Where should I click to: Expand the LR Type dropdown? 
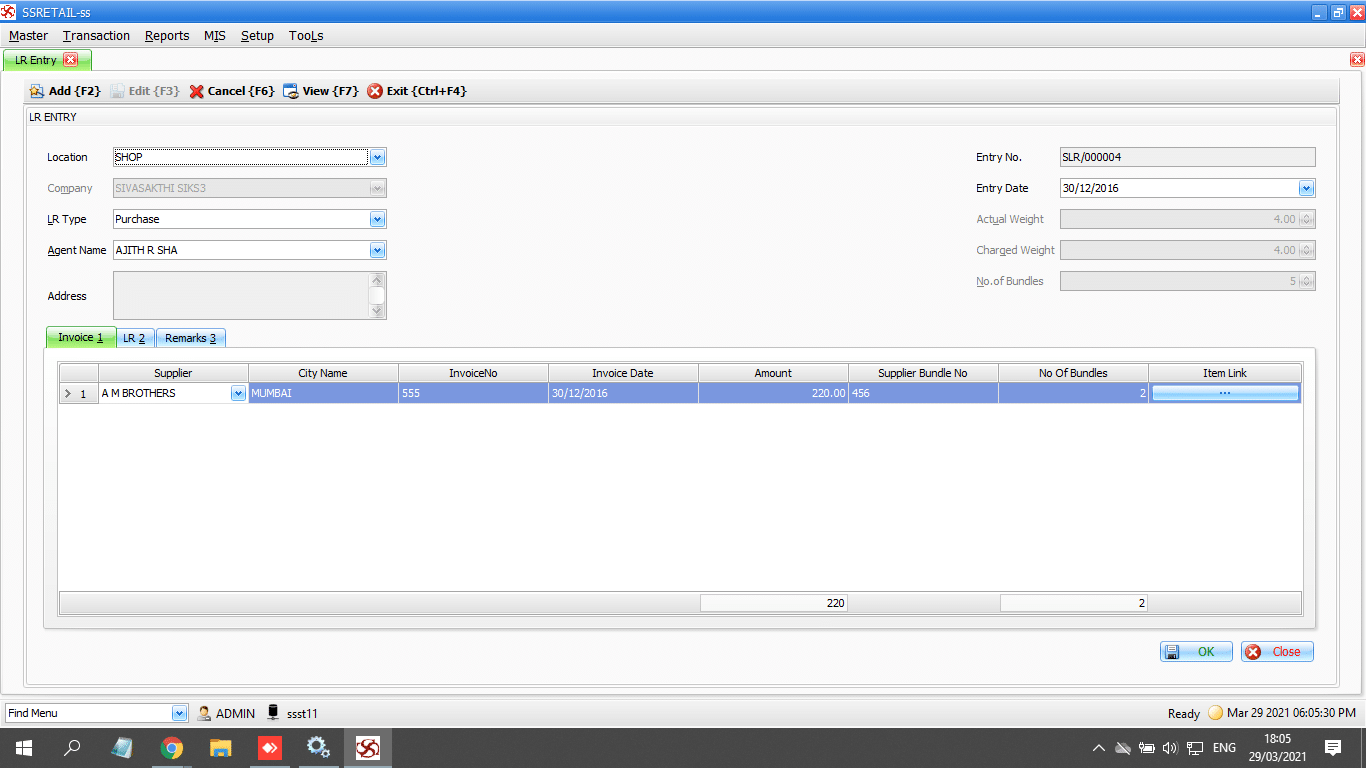coord(378,219)
